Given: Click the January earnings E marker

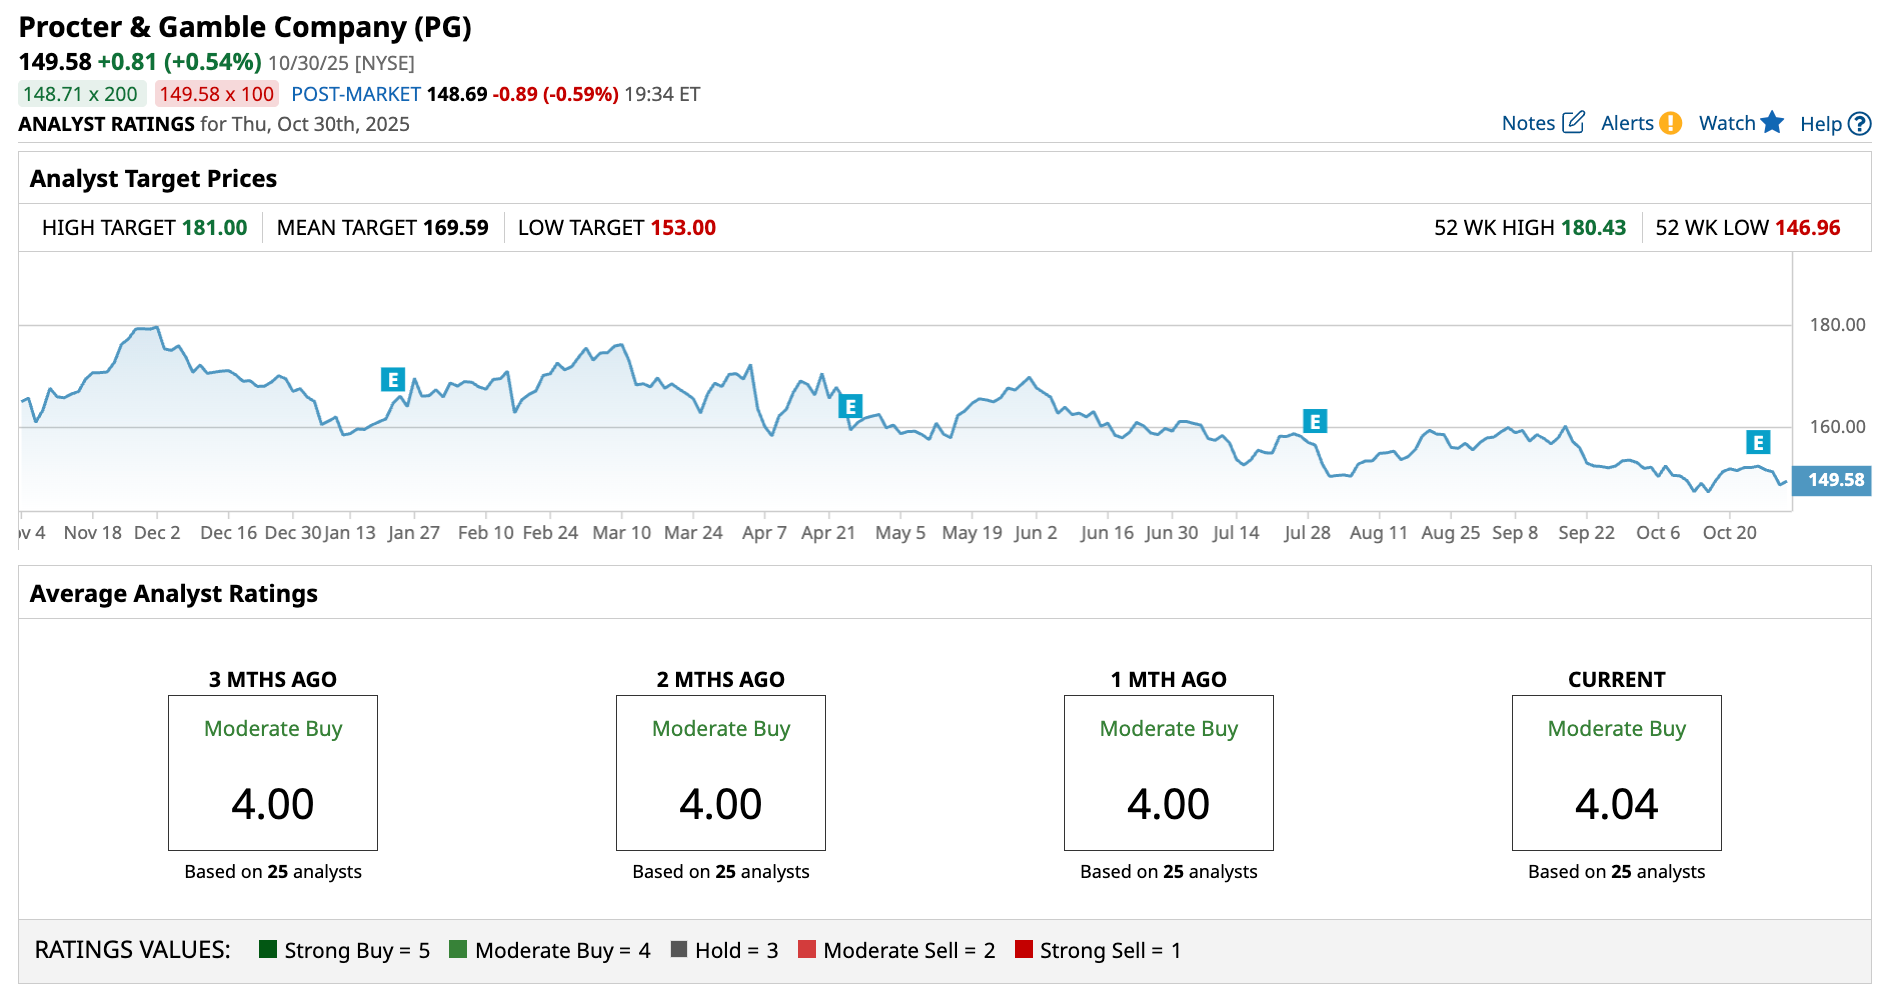Looking at the screenshot, I should [393, 380].
